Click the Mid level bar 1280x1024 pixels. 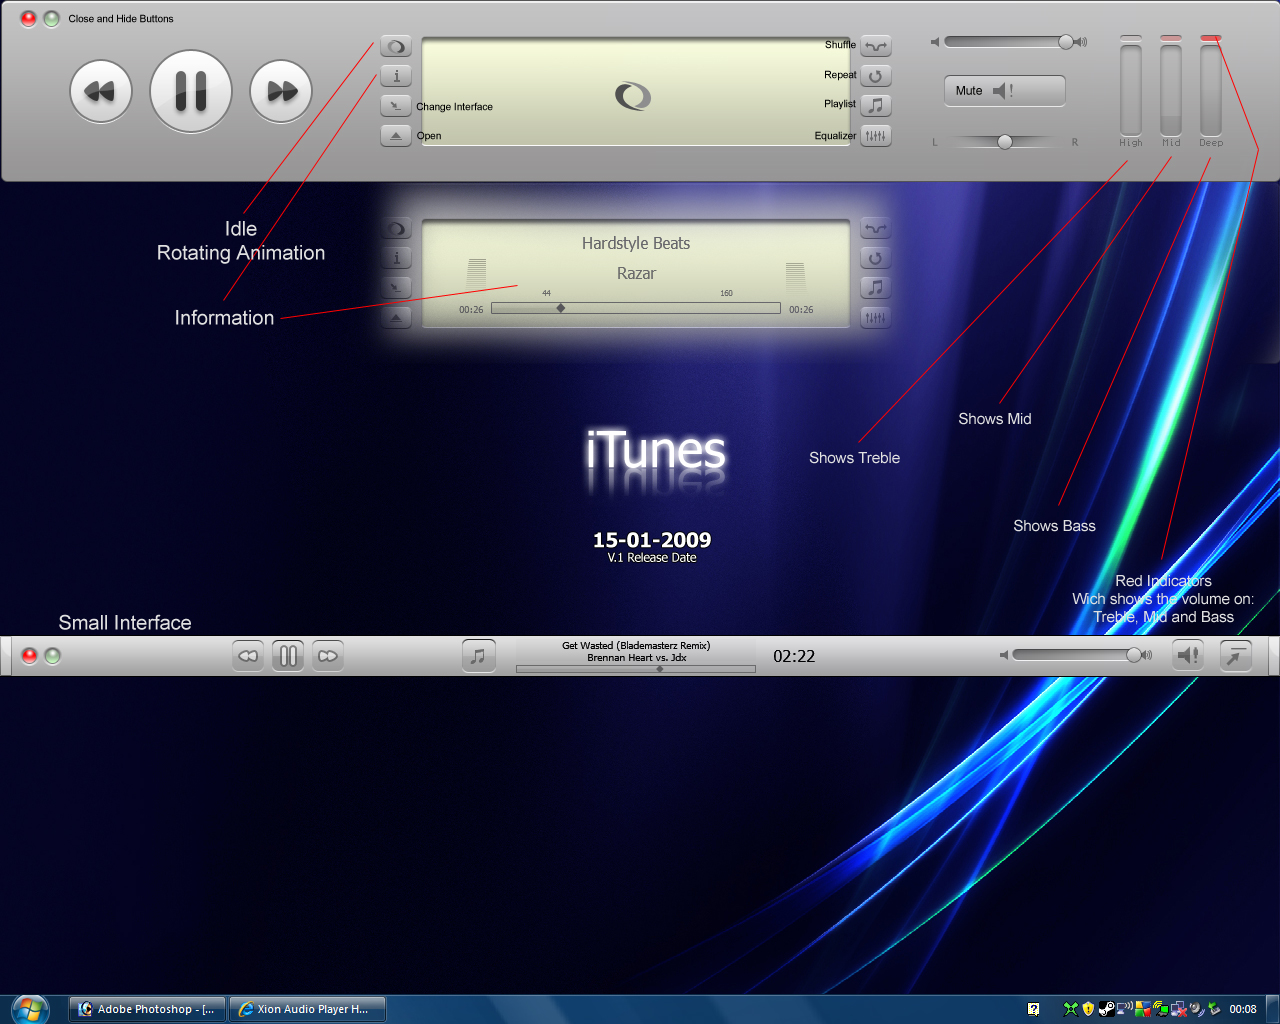tap(1171, 90)
